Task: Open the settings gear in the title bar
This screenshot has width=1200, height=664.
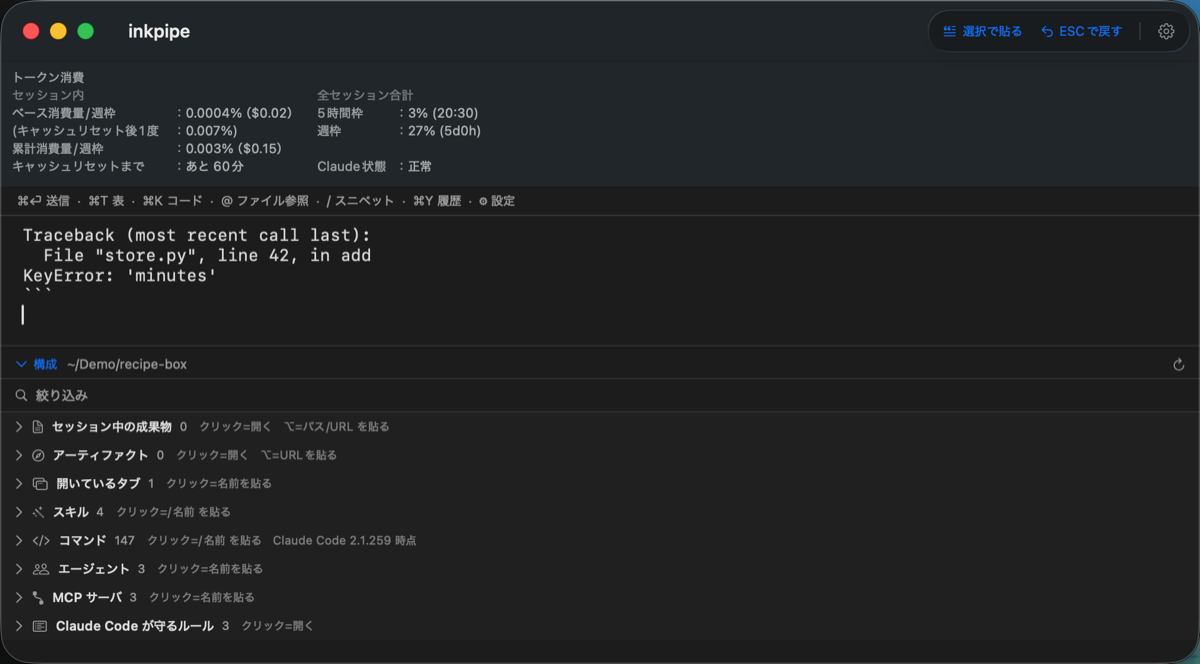Action: [x=1166, y=31]
